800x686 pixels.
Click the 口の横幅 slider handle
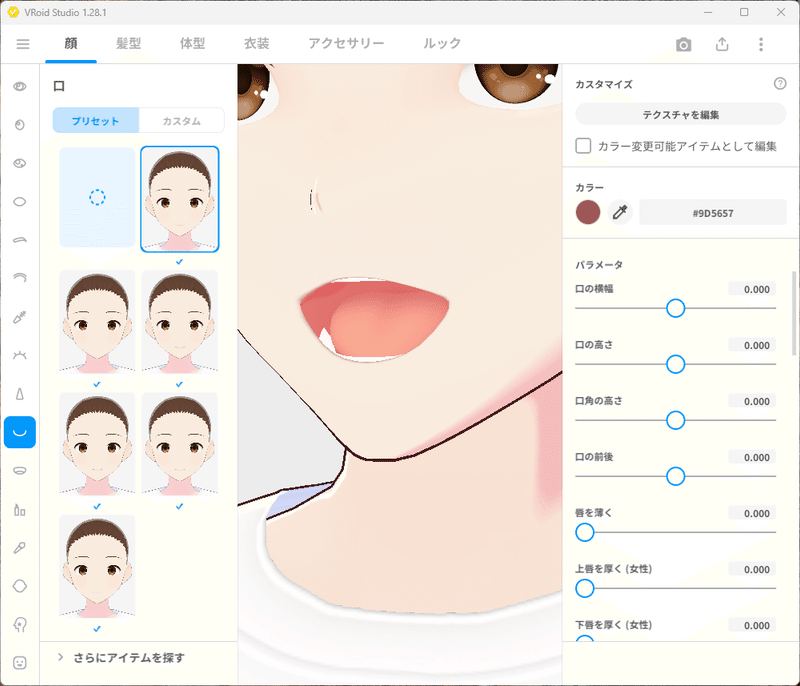tap(676, 308)
